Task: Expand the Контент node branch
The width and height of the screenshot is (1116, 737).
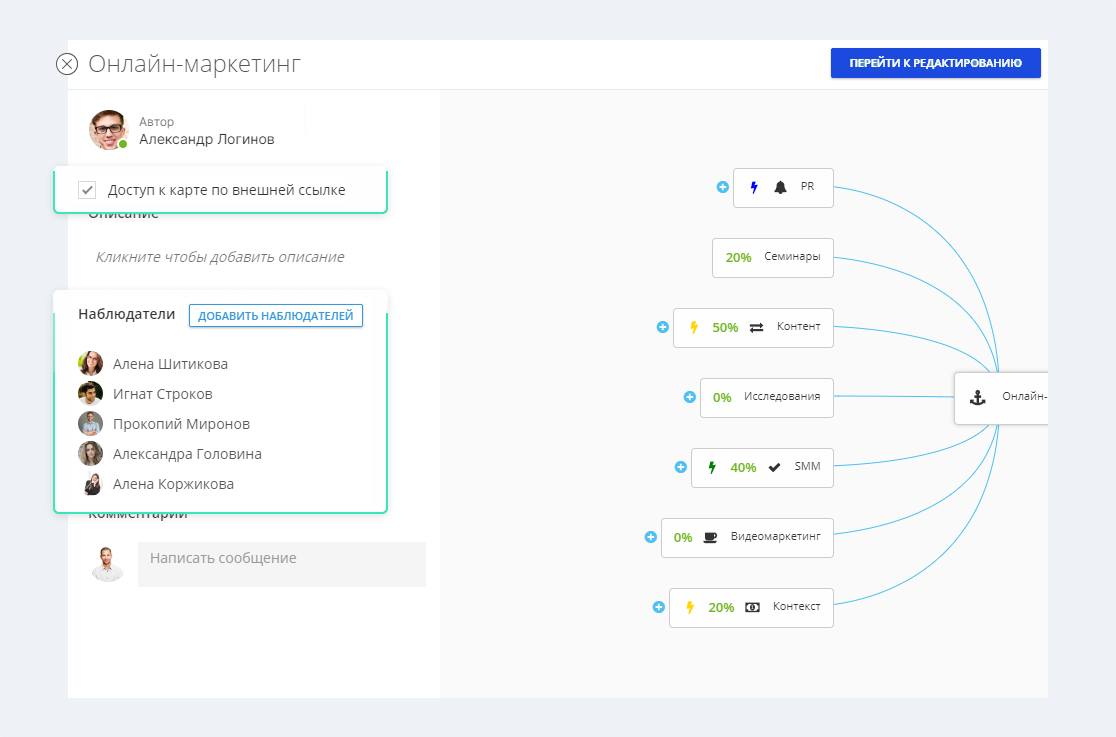Action: [x=662, y=327]
